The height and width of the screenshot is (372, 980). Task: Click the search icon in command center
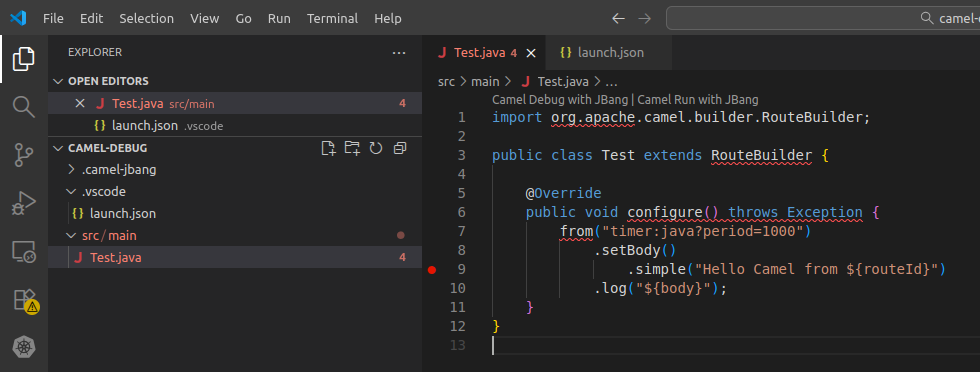tap(927, 18)
